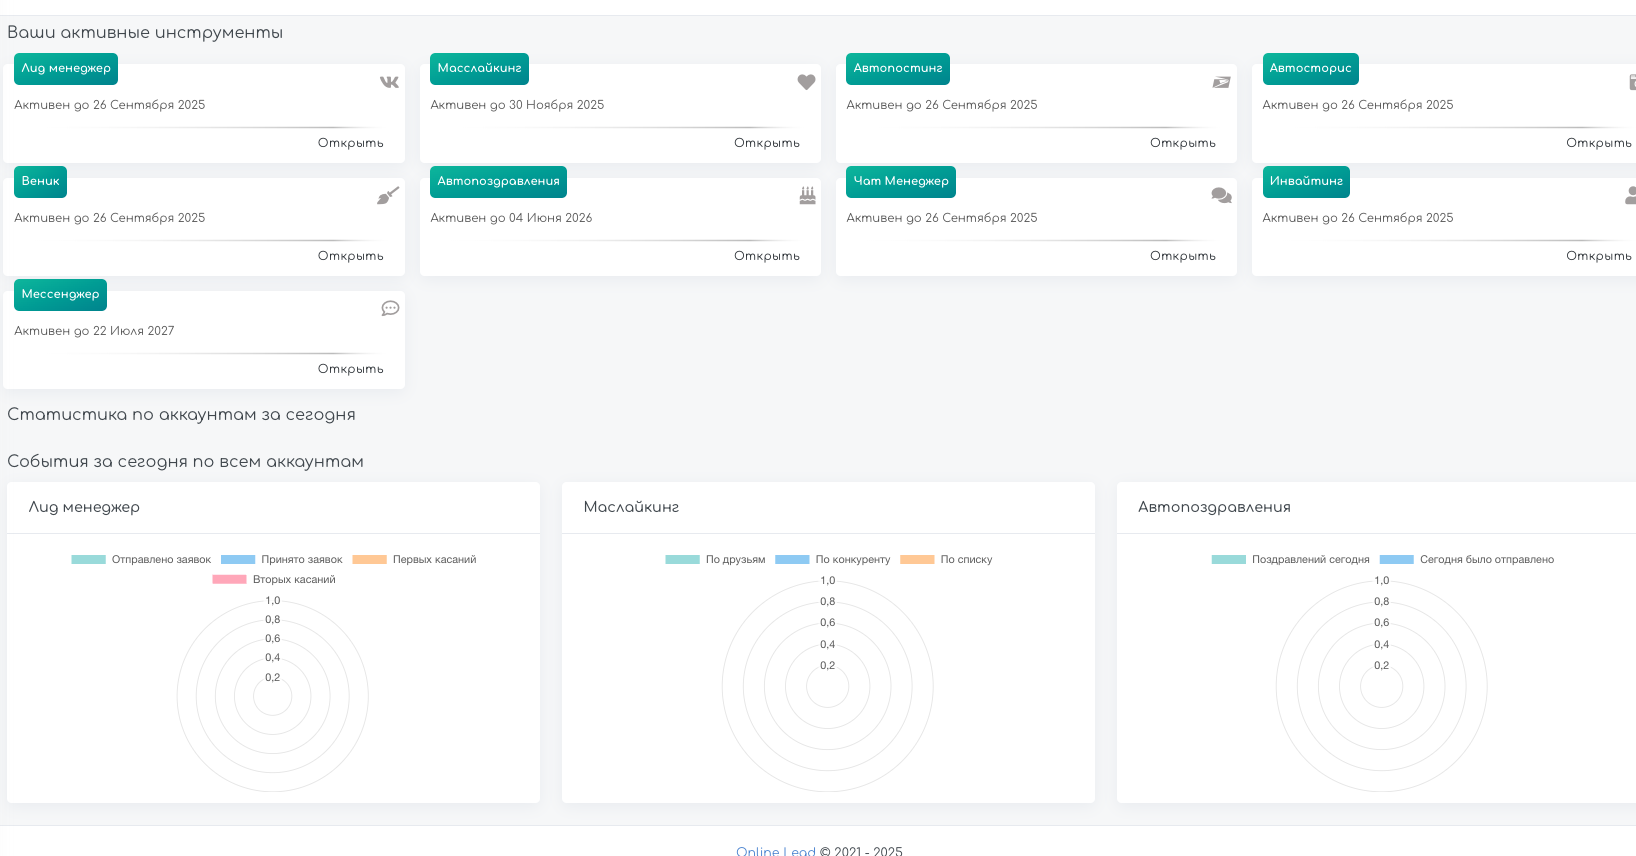Viewport: 1636px width, 856px height.
Task: Click the mail icon on Автопостинг card
Action: tap(1221, 82)
